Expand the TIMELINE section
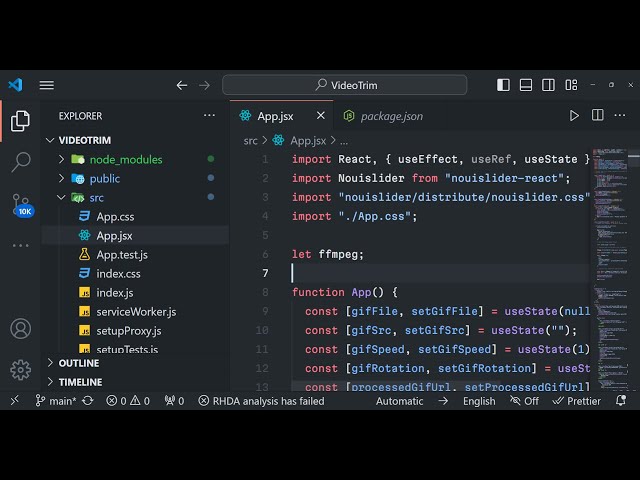The width and height of the screenshot is (640, 480). [x=80, y=382]
